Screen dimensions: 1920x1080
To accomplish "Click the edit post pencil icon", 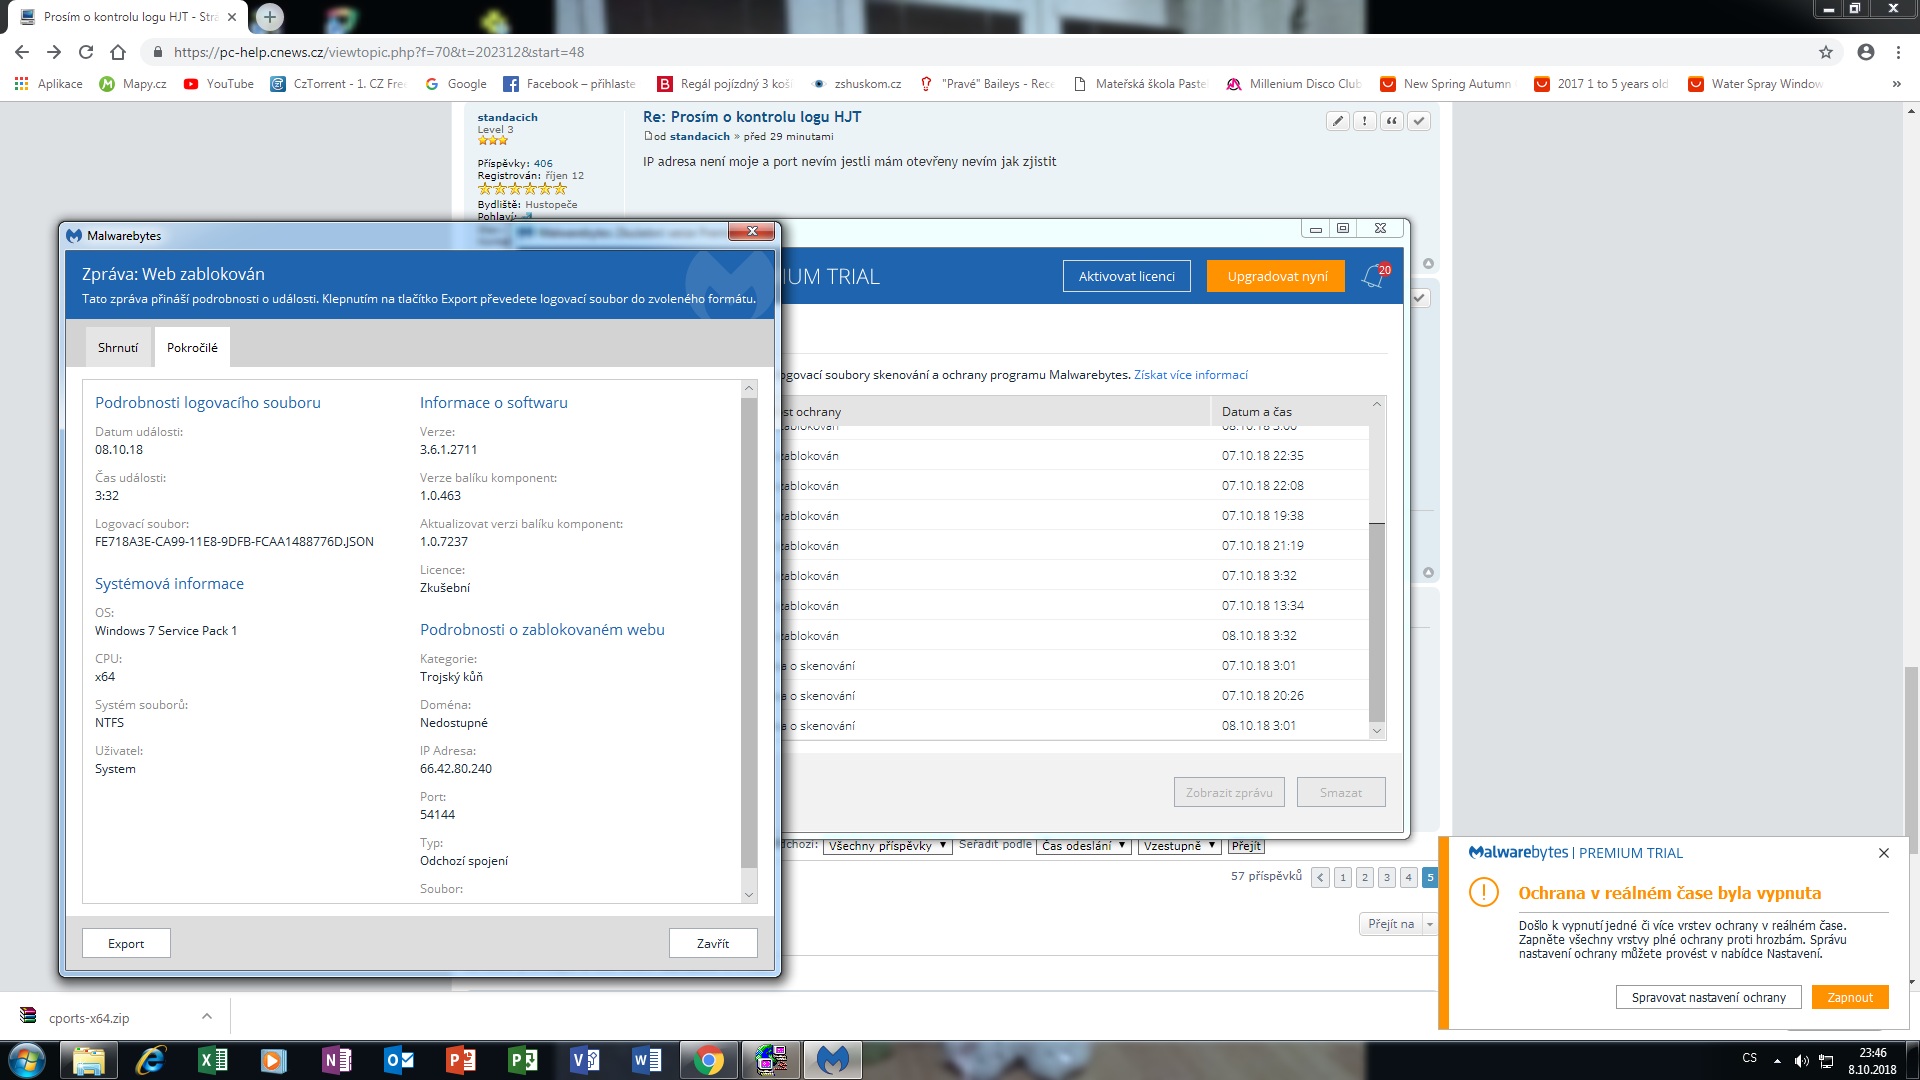I will (x=1337, y=121).
